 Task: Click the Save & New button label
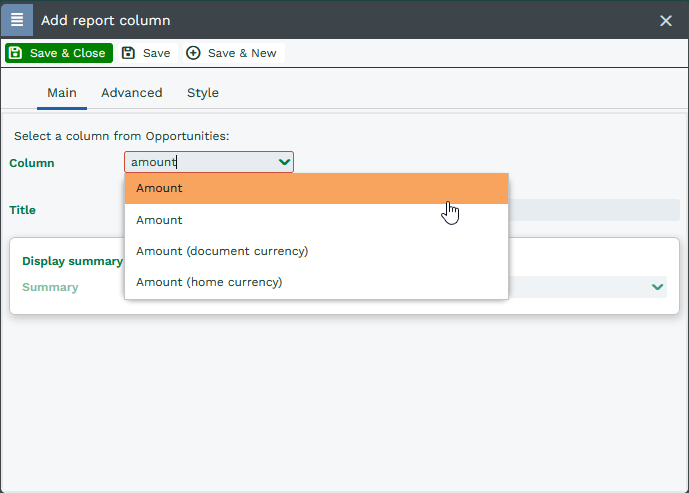coord(242,53)
